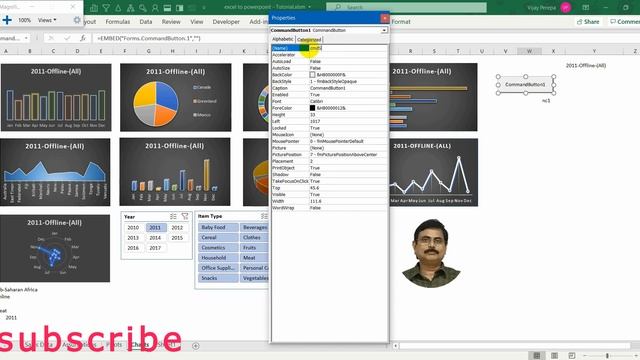Toggle Snacks in Item Type slicer
Image resolution: width=640 pixels, height=360 pixels.
click(x=218, y=278)
